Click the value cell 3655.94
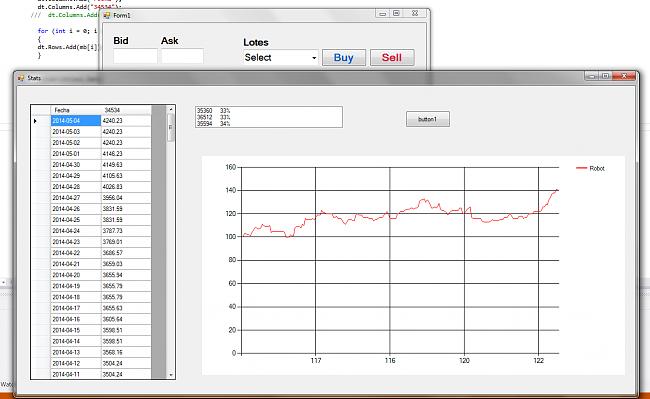This screenshot has height=399, width=650. (126, 275)
